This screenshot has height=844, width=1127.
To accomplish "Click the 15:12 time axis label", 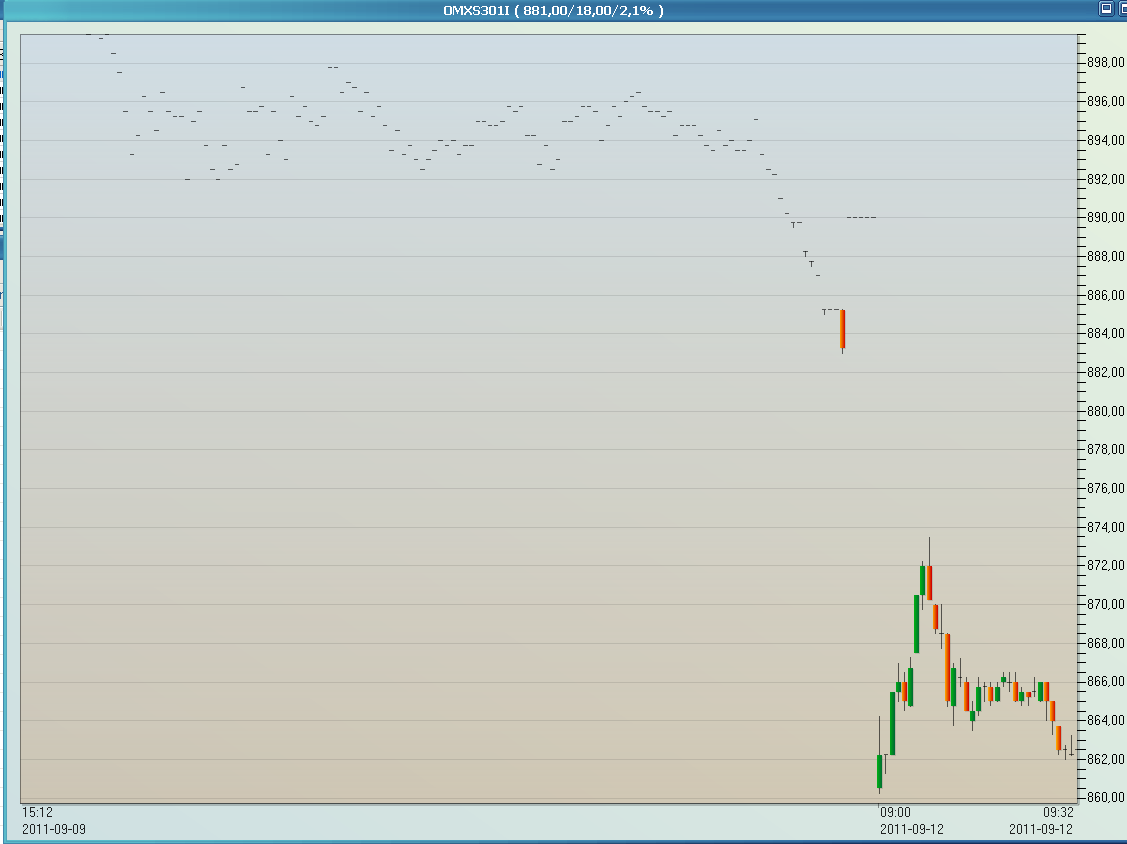I will [x=38, y=812].
